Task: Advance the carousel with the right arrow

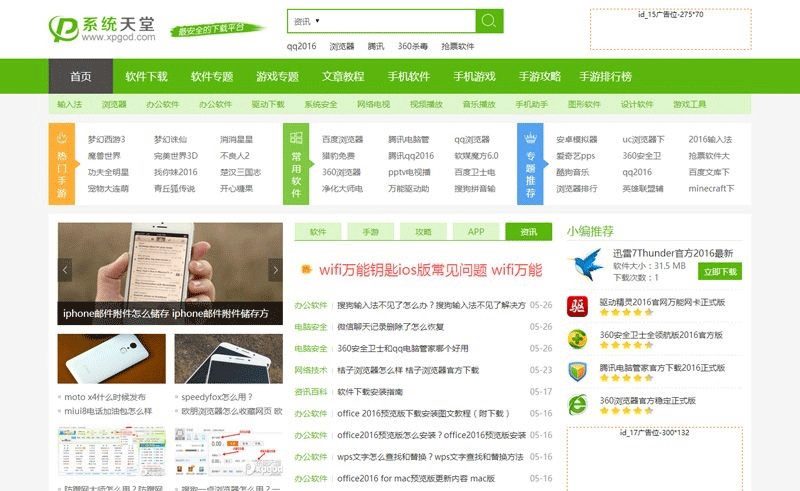Action: (276, 271)
